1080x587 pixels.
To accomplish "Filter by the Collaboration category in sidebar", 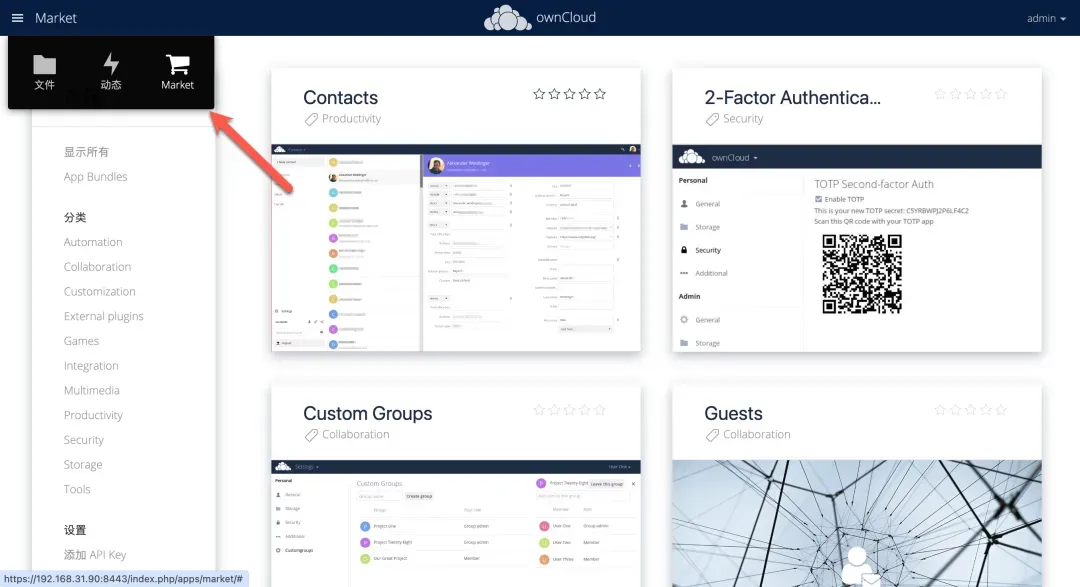I will 97,267.
